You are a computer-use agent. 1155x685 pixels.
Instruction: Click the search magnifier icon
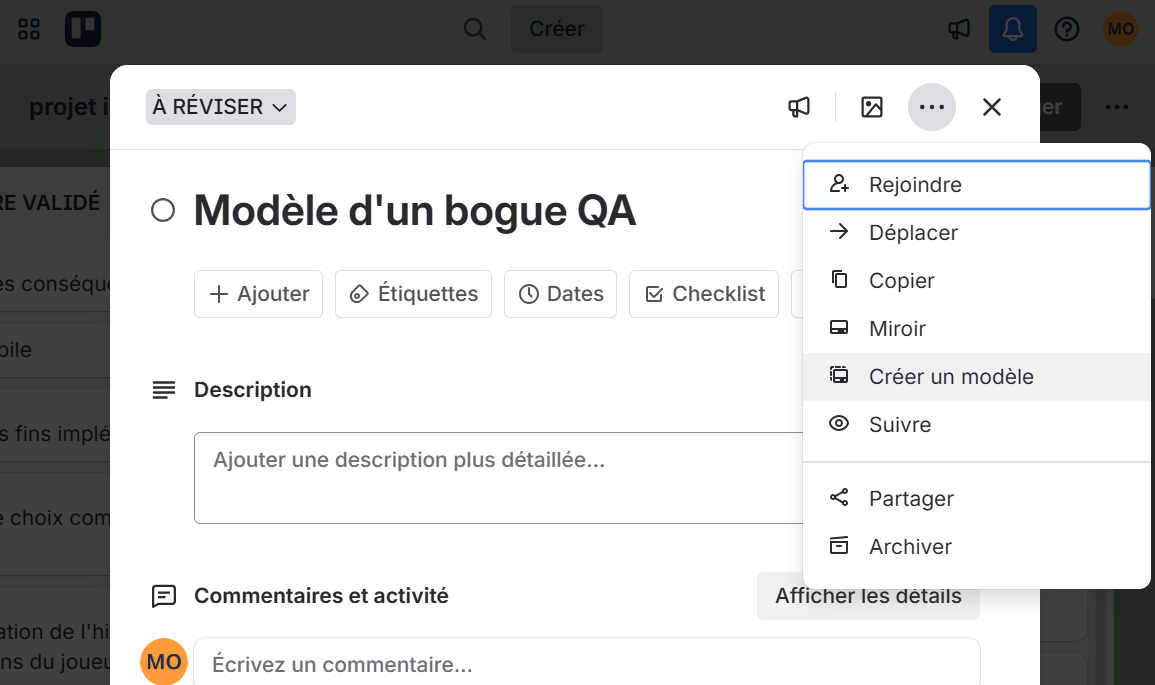(474, 29)
